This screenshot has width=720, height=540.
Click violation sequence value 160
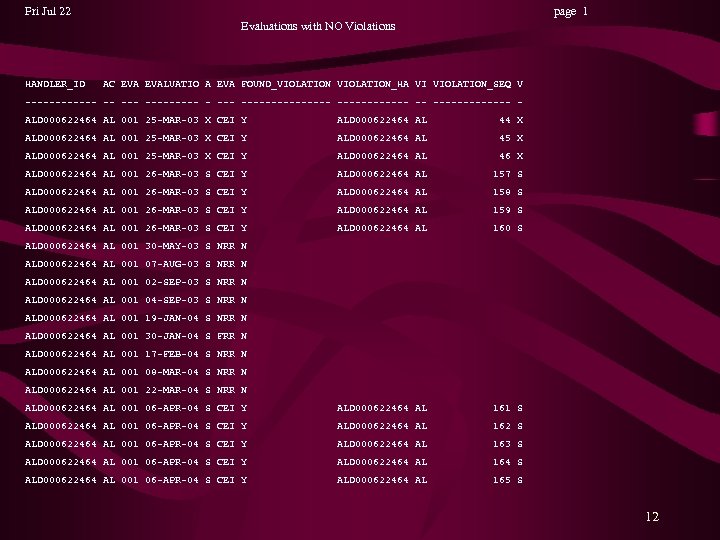pyautogui.click(x=501, y=228)
